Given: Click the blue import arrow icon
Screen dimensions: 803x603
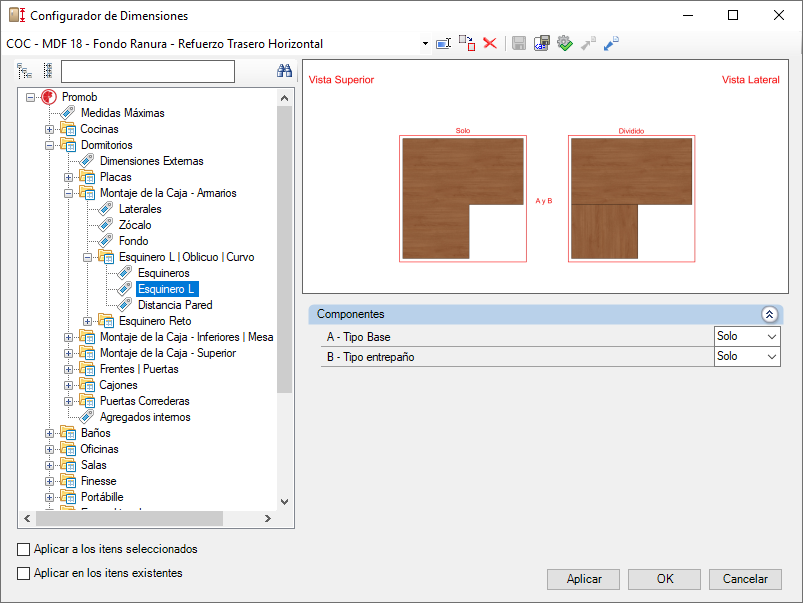Looking at the screenshot, I should 611,43.
